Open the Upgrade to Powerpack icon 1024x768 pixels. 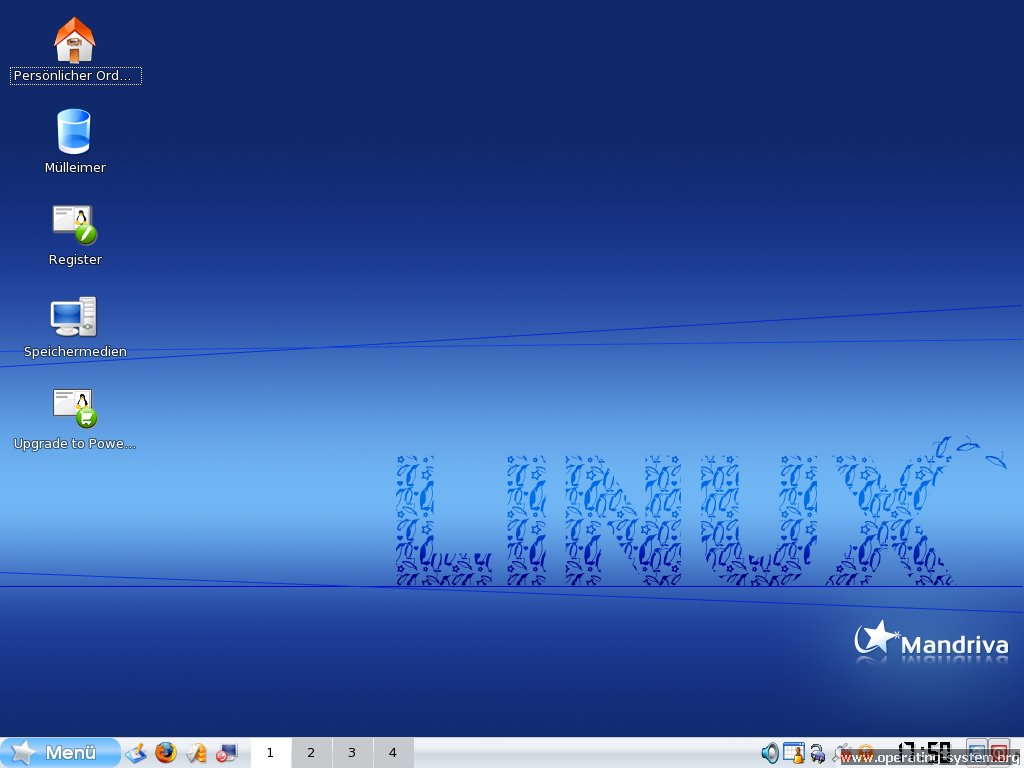point(74,408)
